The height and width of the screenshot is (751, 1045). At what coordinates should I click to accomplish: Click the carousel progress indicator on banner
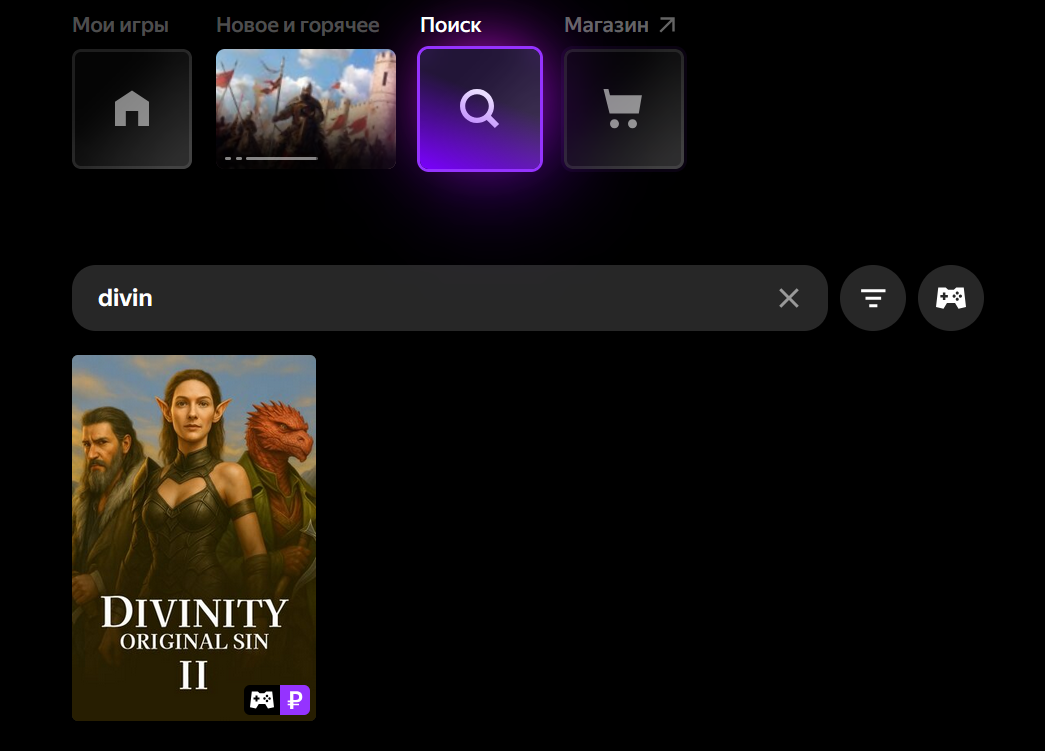(x=271, y=159)
